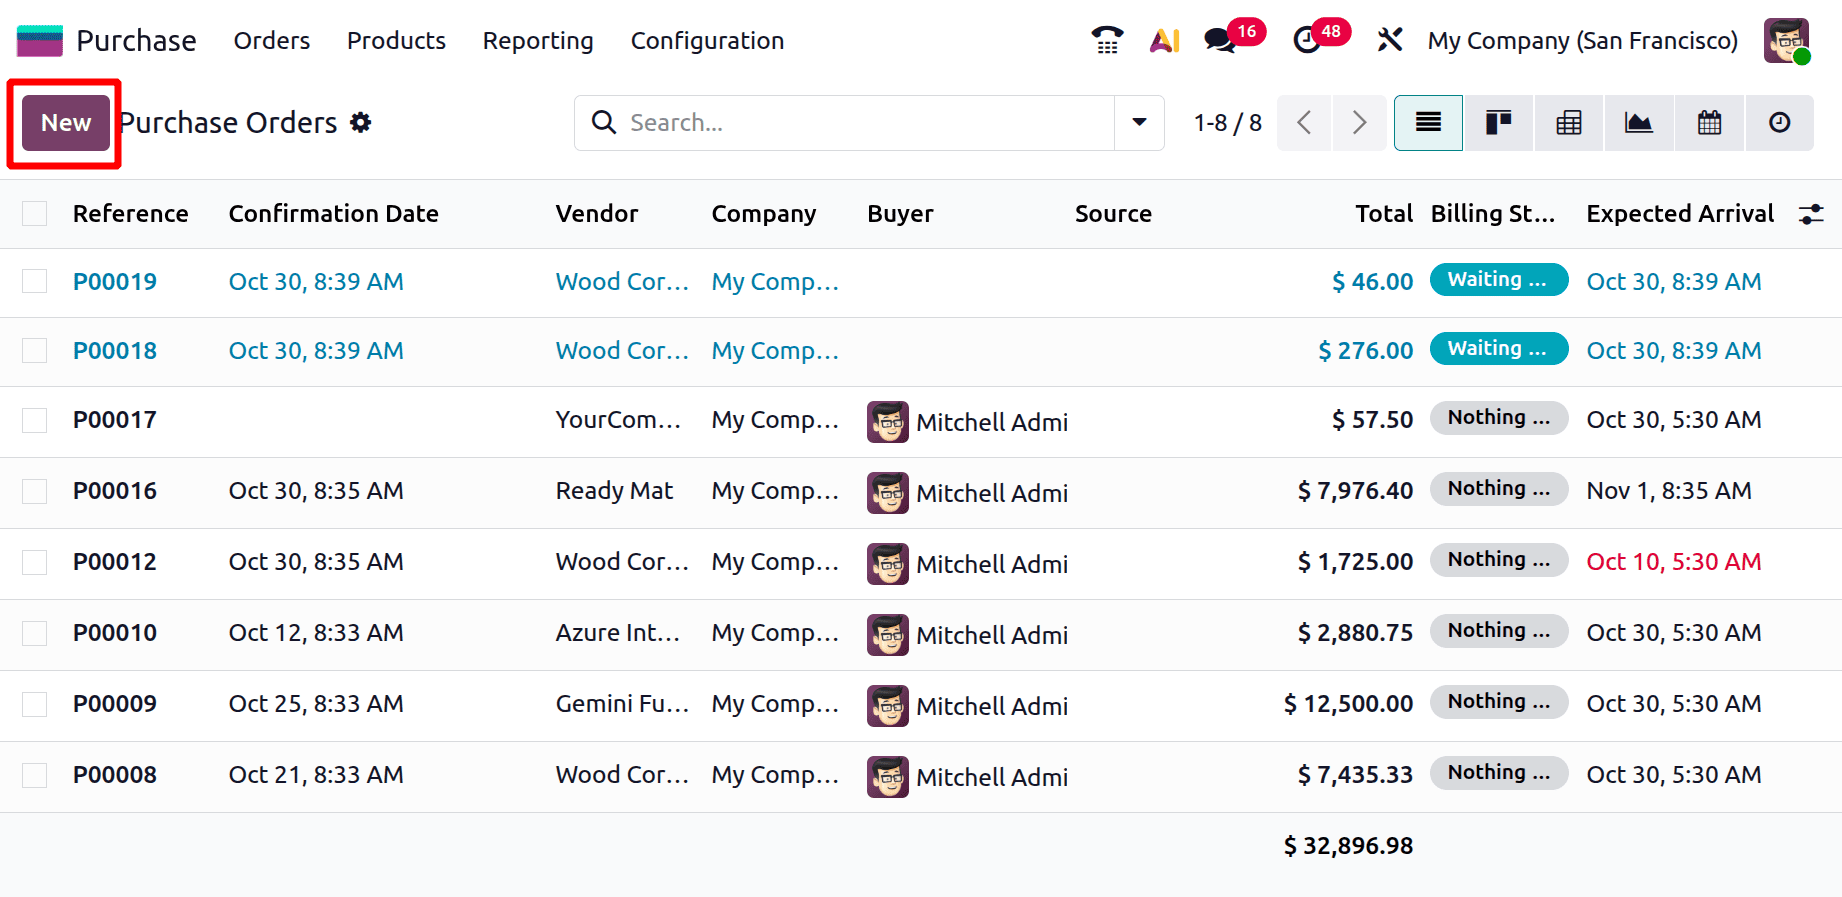Open the Purchase app home icon
Screen dimensions: 1842x897
click(x=40, y=41)
